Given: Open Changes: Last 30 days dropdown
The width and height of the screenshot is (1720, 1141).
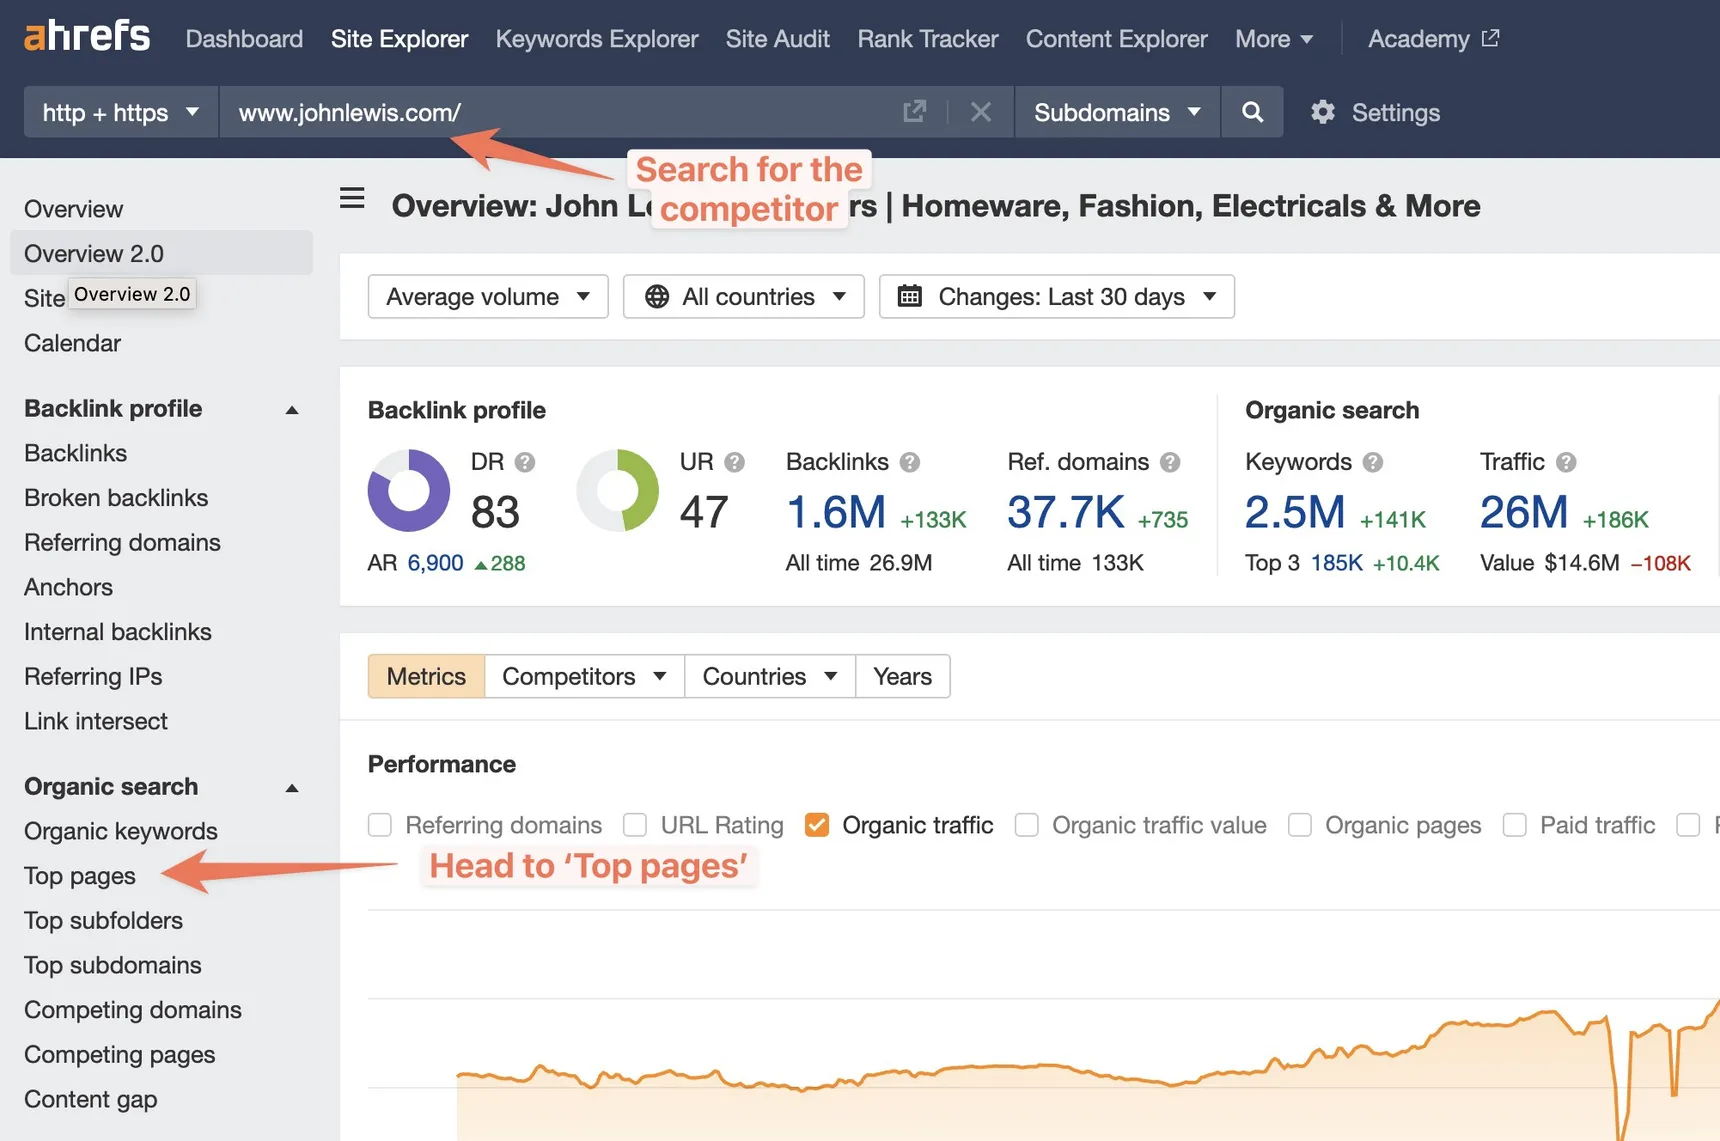Looking at the screenshot, I should pyautogui.click(x=1057, y=297).
